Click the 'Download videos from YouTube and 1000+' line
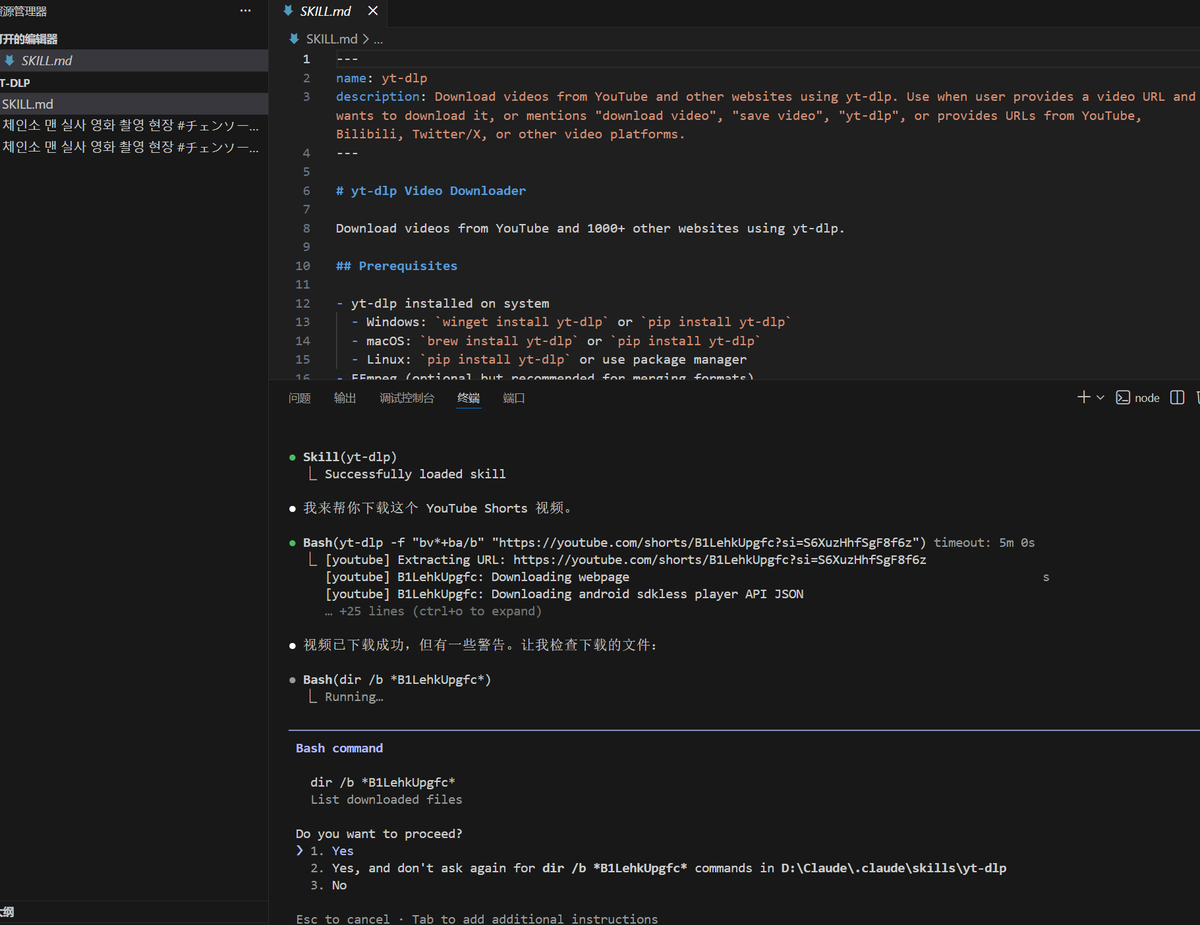This screenshot has height=925, width=1200. [x=590, y=228]
